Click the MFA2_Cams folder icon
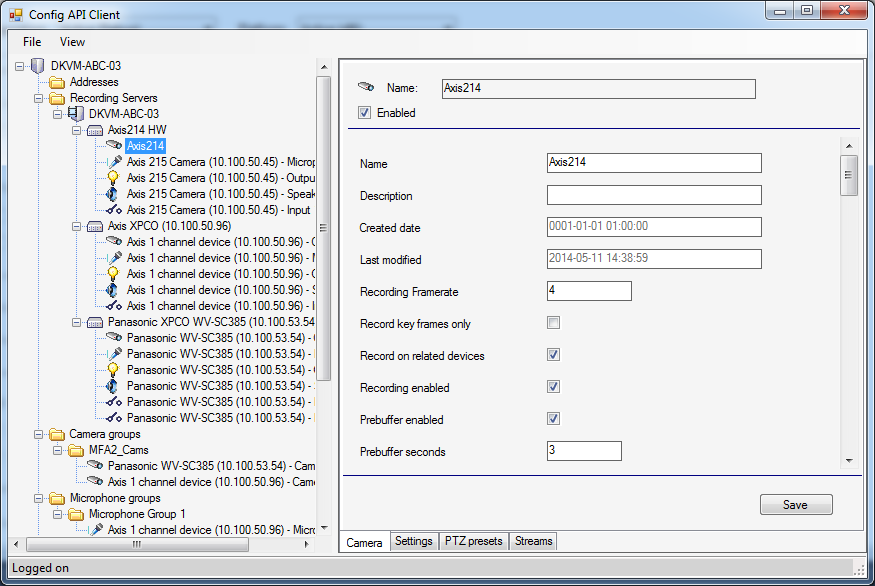The height and width of the screenshot is (586, 875). pos(75,451)
